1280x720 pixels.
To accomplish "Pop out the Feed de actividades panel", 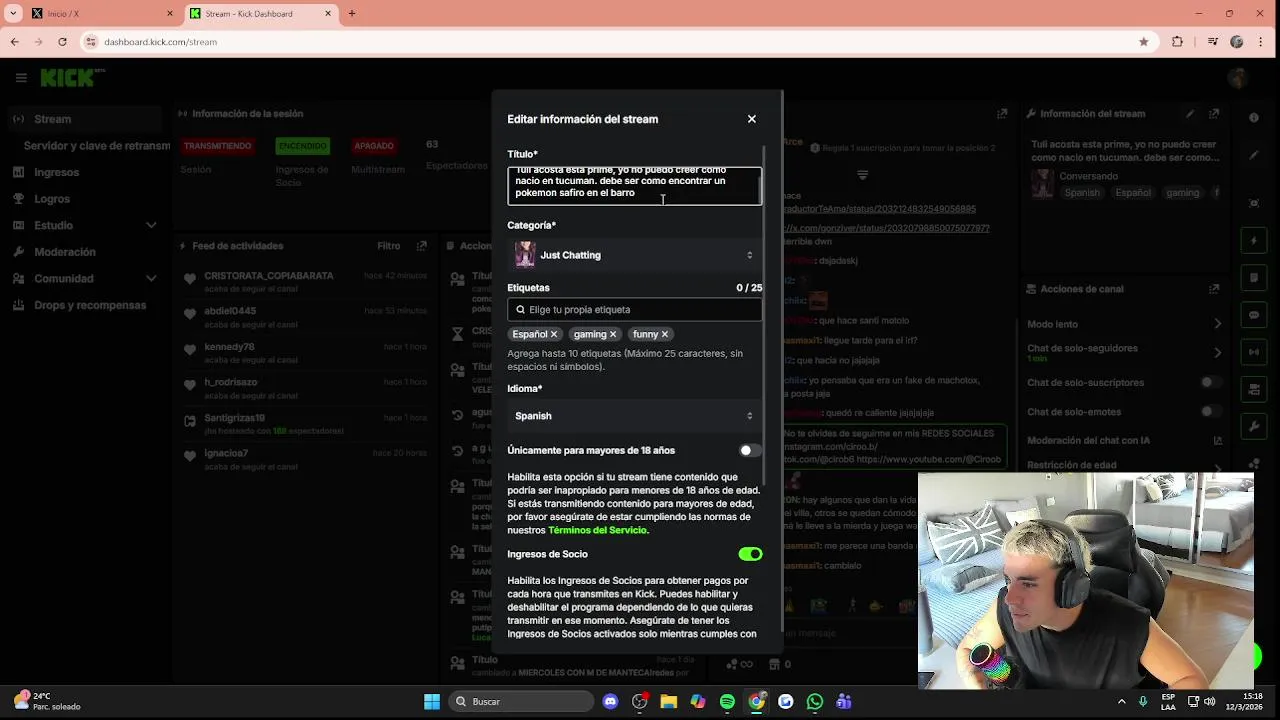I will [422, 246].
